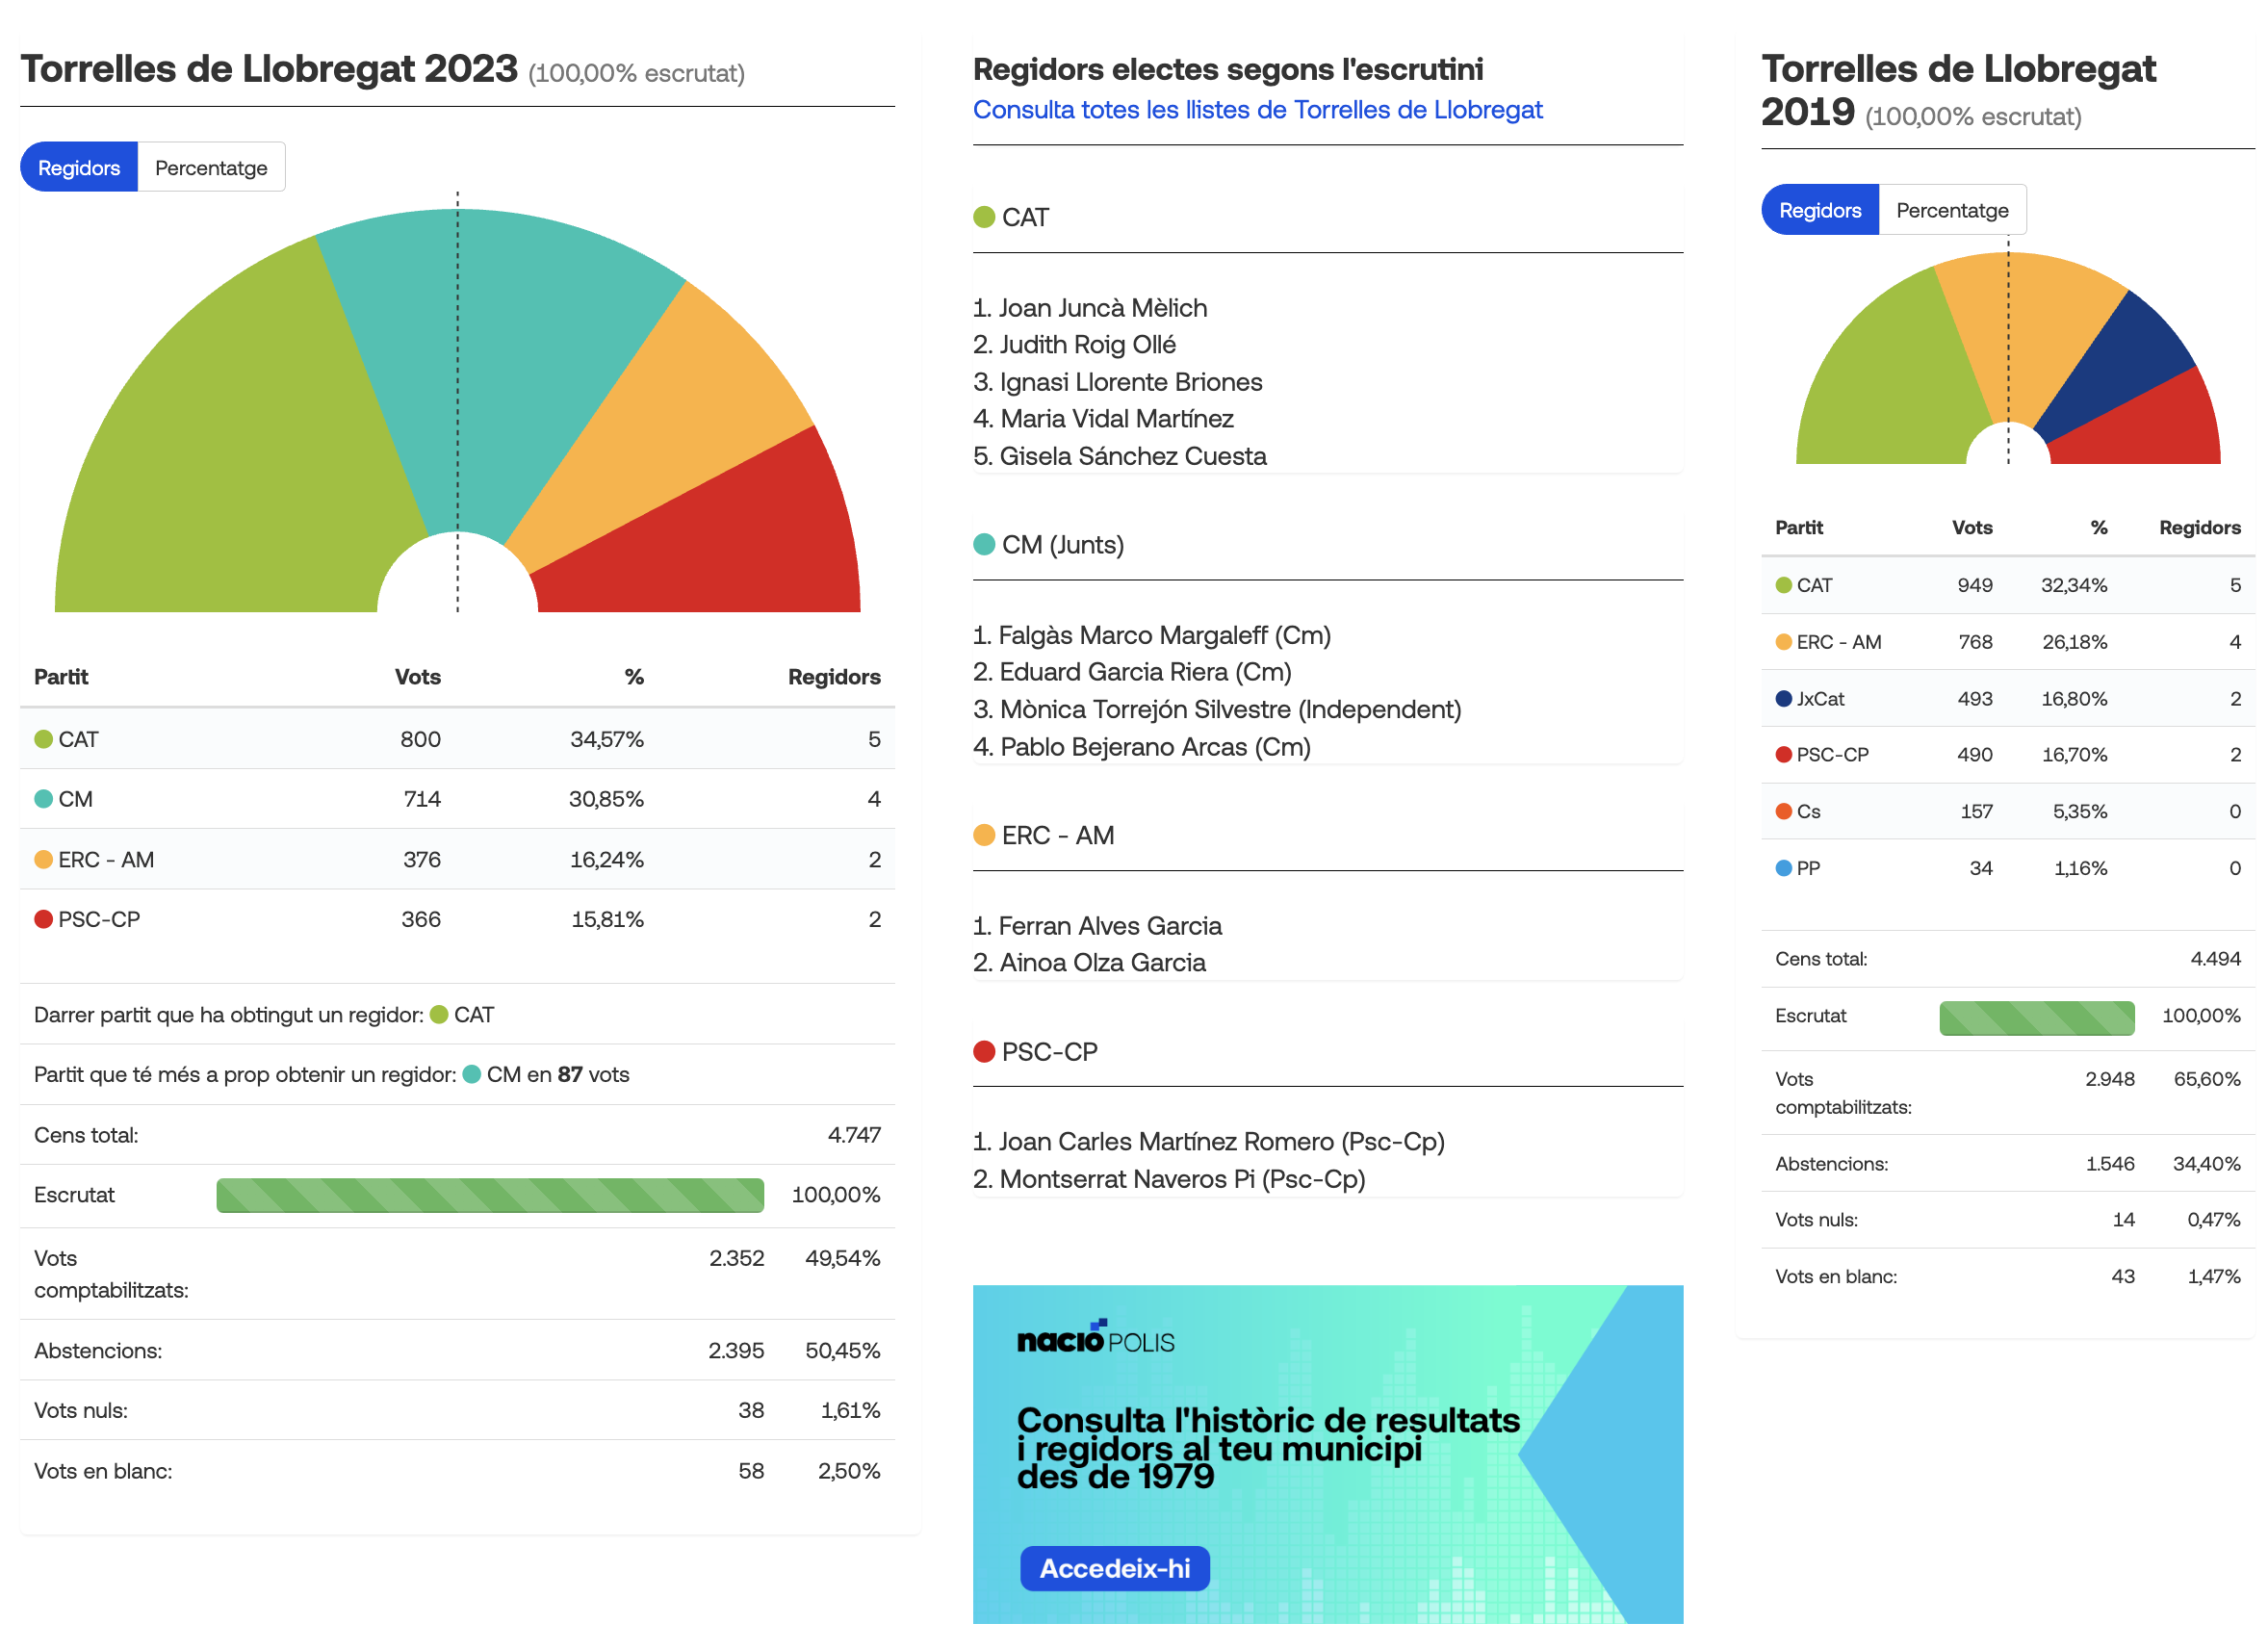Image resolution: width=2268 pixels, height=1649 pixels.
Task: Click the orange Cs dot in 2019 table
Action: pyautogui.click(x=1784, y=811)
